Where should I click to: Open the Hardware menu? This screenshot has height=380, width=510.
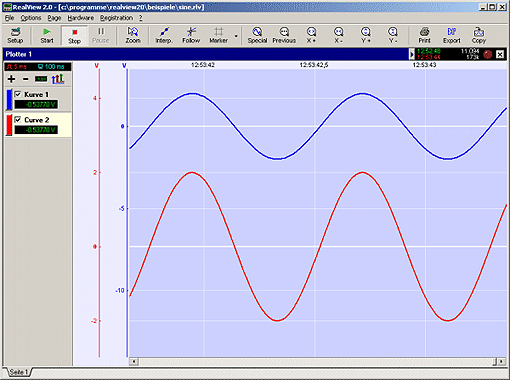pos(80,18)
